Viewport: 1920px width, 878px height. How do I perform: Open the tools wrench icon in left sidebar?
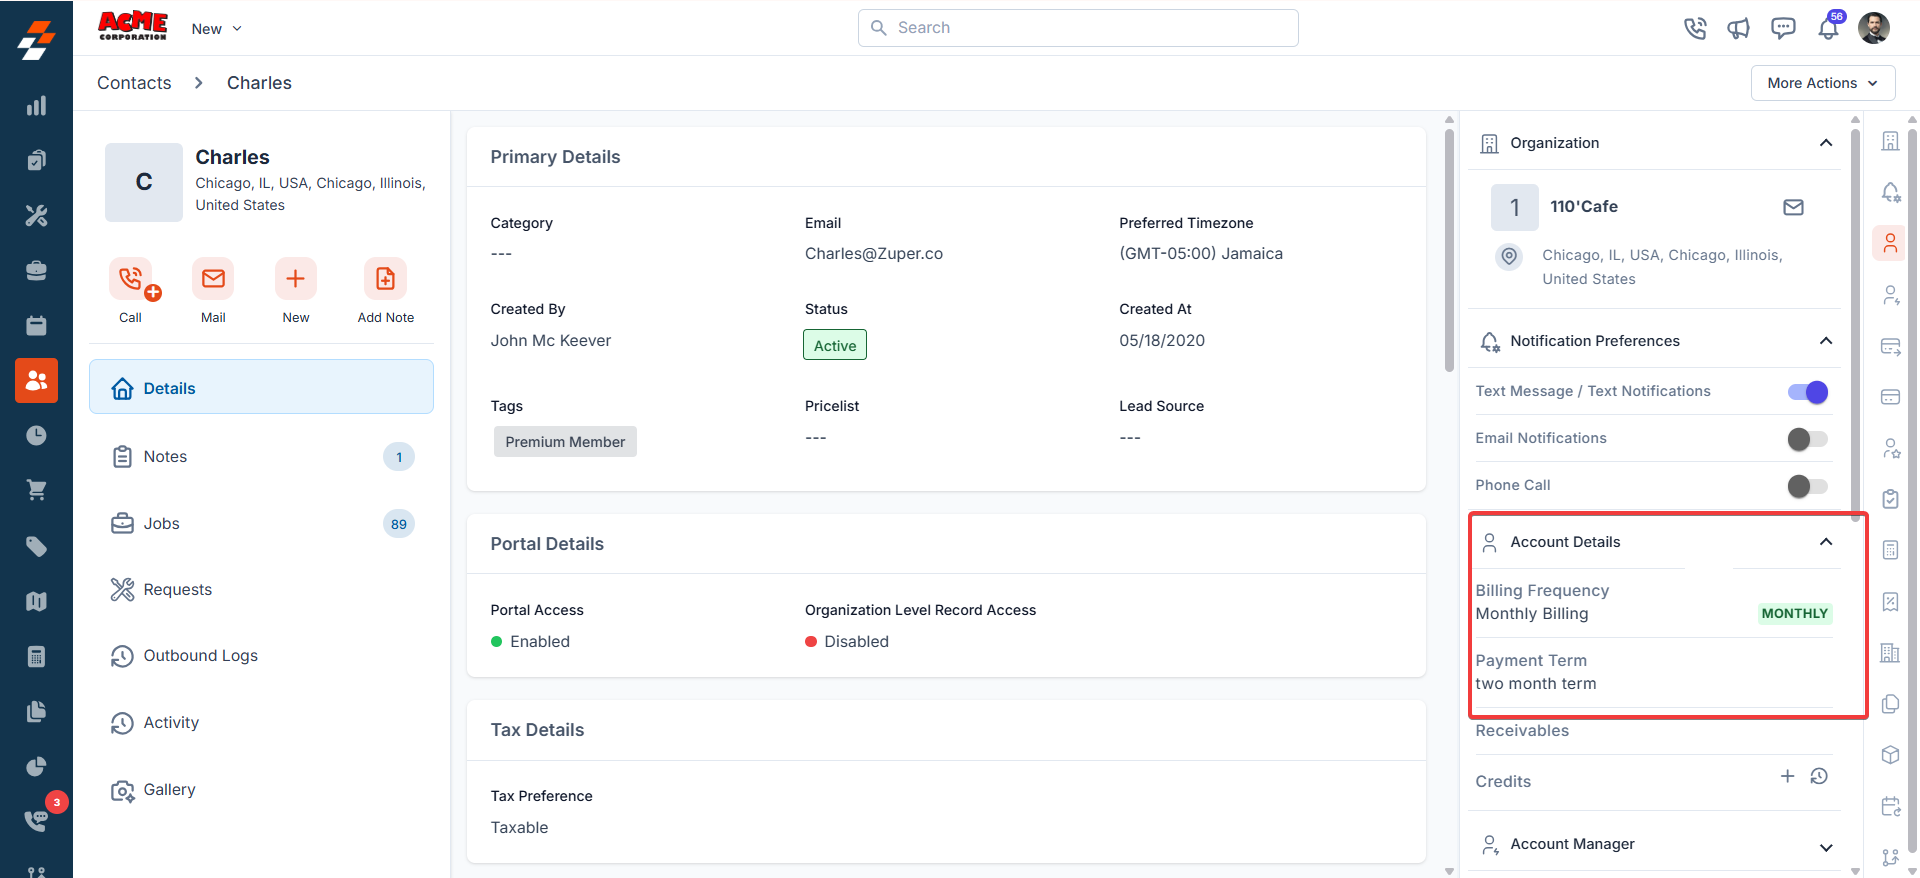(36, 215)
